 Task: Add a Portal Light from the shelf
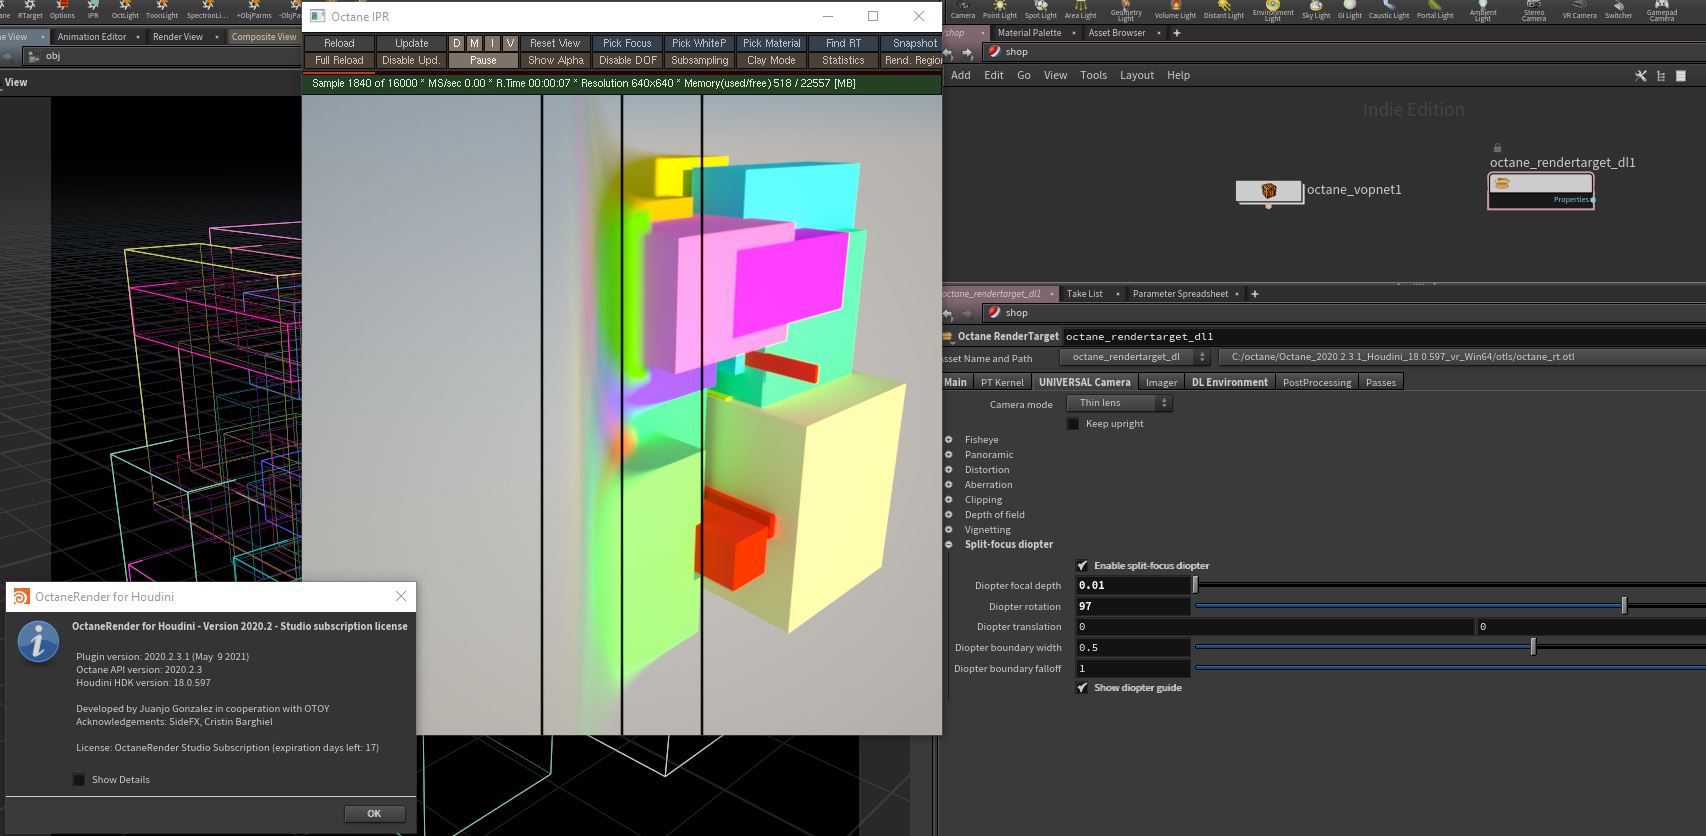click(1435, 10)
